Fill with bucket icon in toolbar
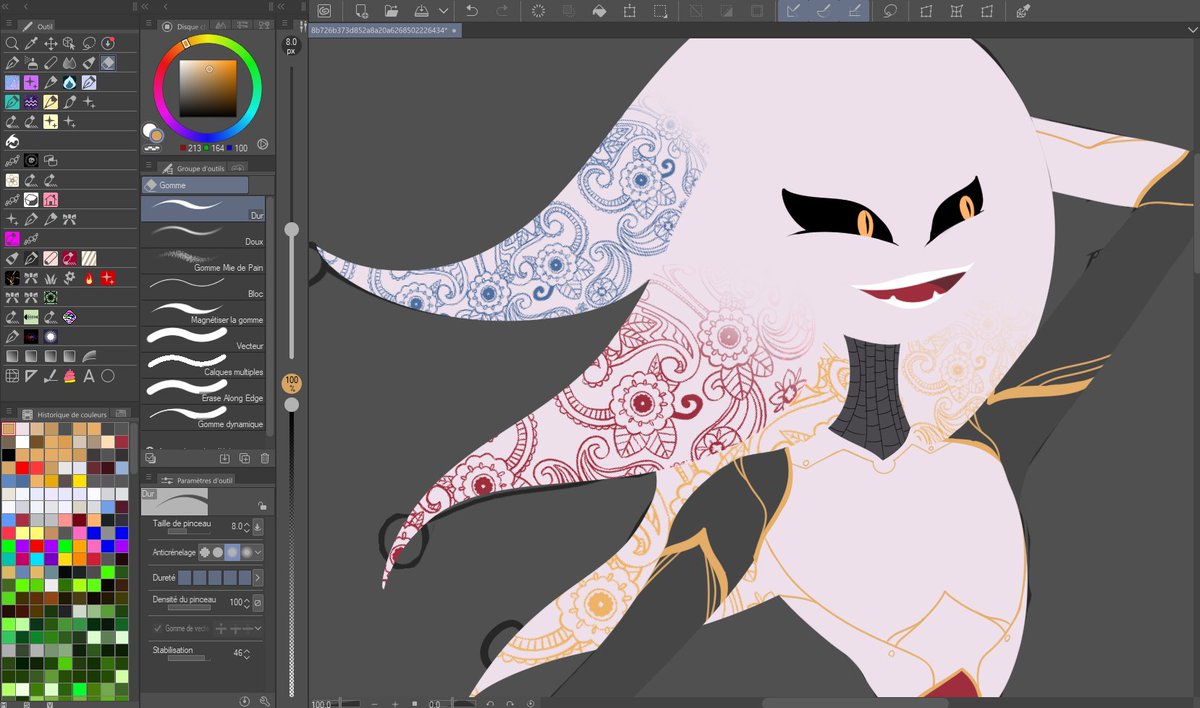Viewport: 1200px width, 708px height. coord(599,11)
